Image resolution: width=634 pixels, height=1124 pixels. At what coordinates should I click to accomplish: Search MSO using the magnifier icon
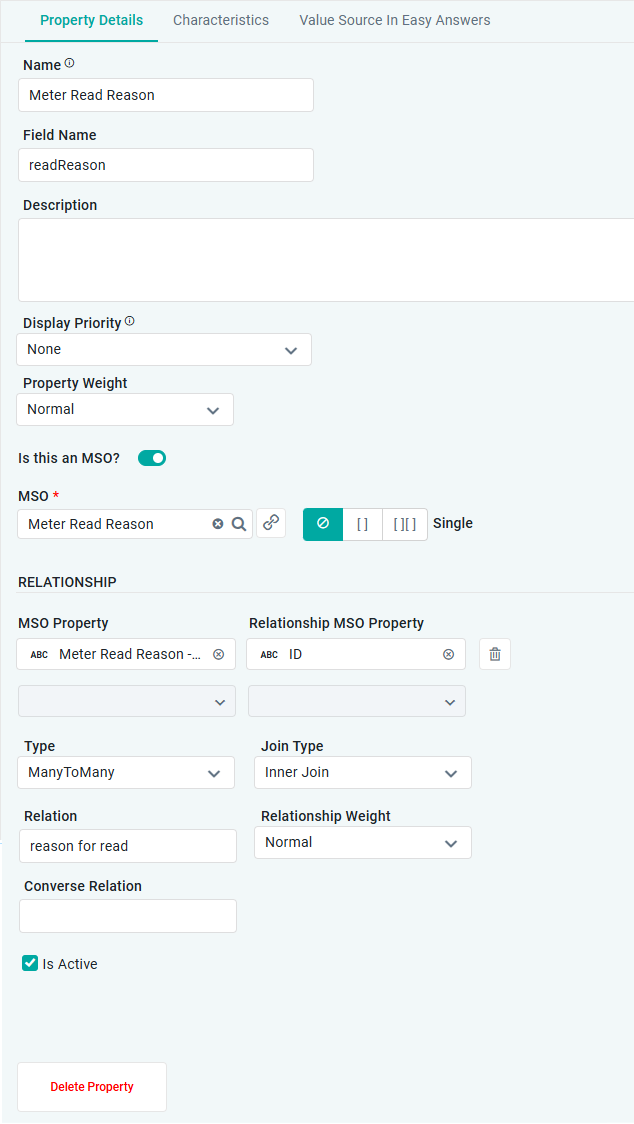239,524
